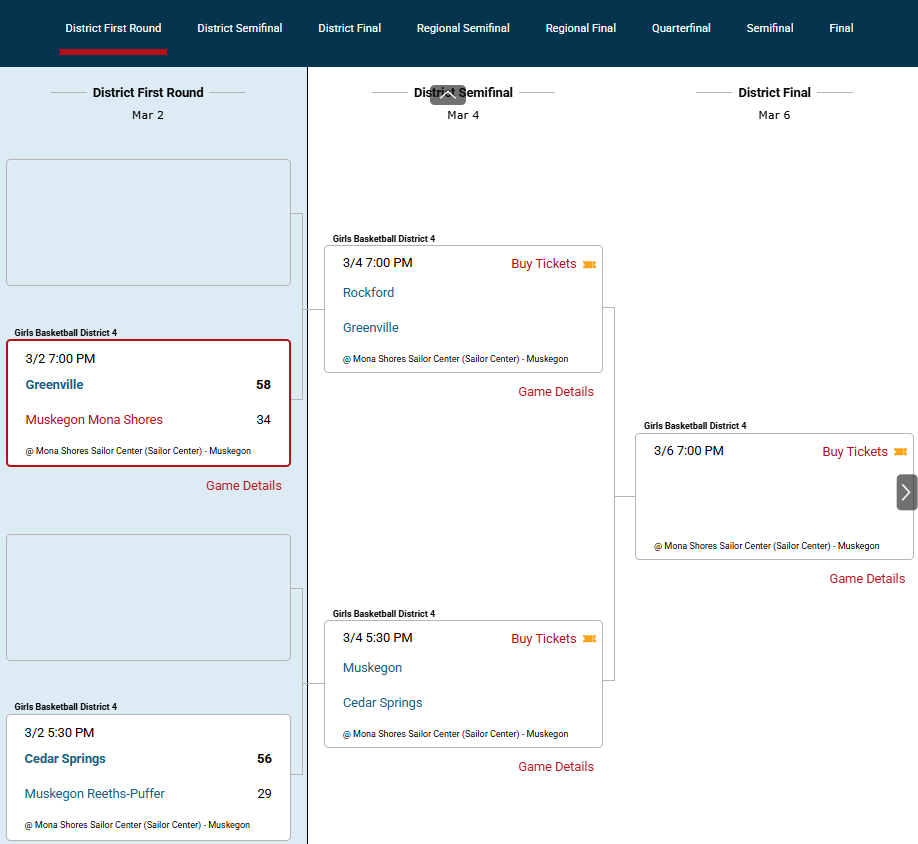Buy Tickets for the 3/6 7:00 PM final
Image resolution: width=918 pixels, height=844 pixels.
(854, 452)
